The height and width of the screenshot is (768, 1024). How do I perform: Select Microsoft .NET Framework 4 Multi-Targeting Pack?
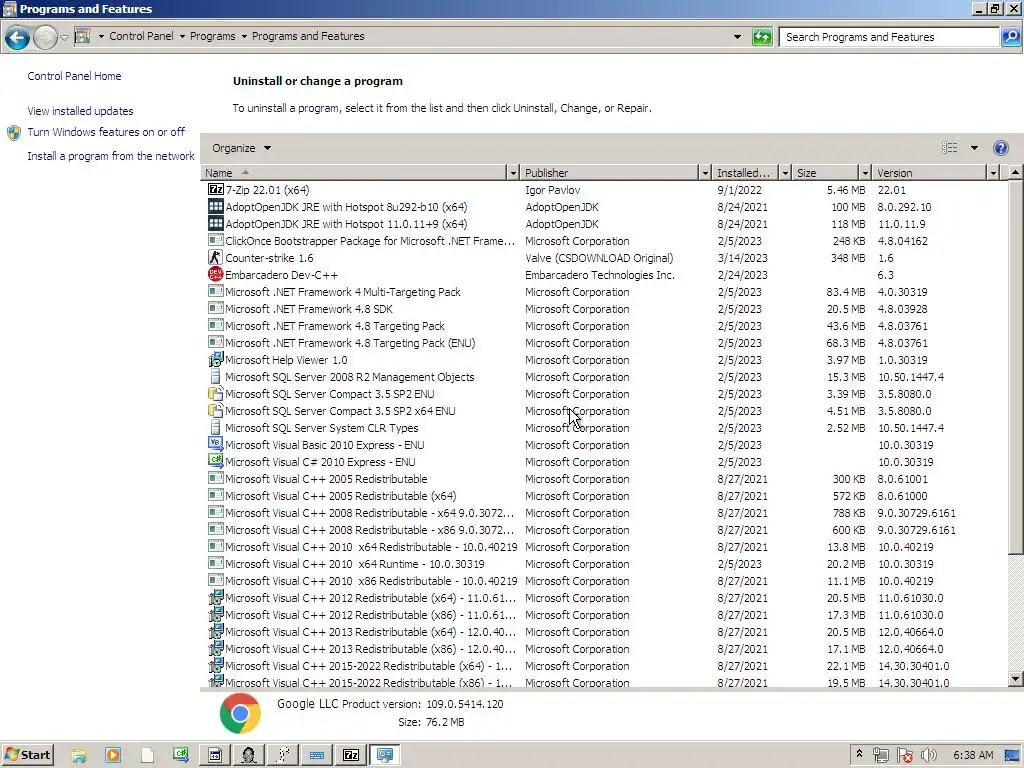(603, 291)
